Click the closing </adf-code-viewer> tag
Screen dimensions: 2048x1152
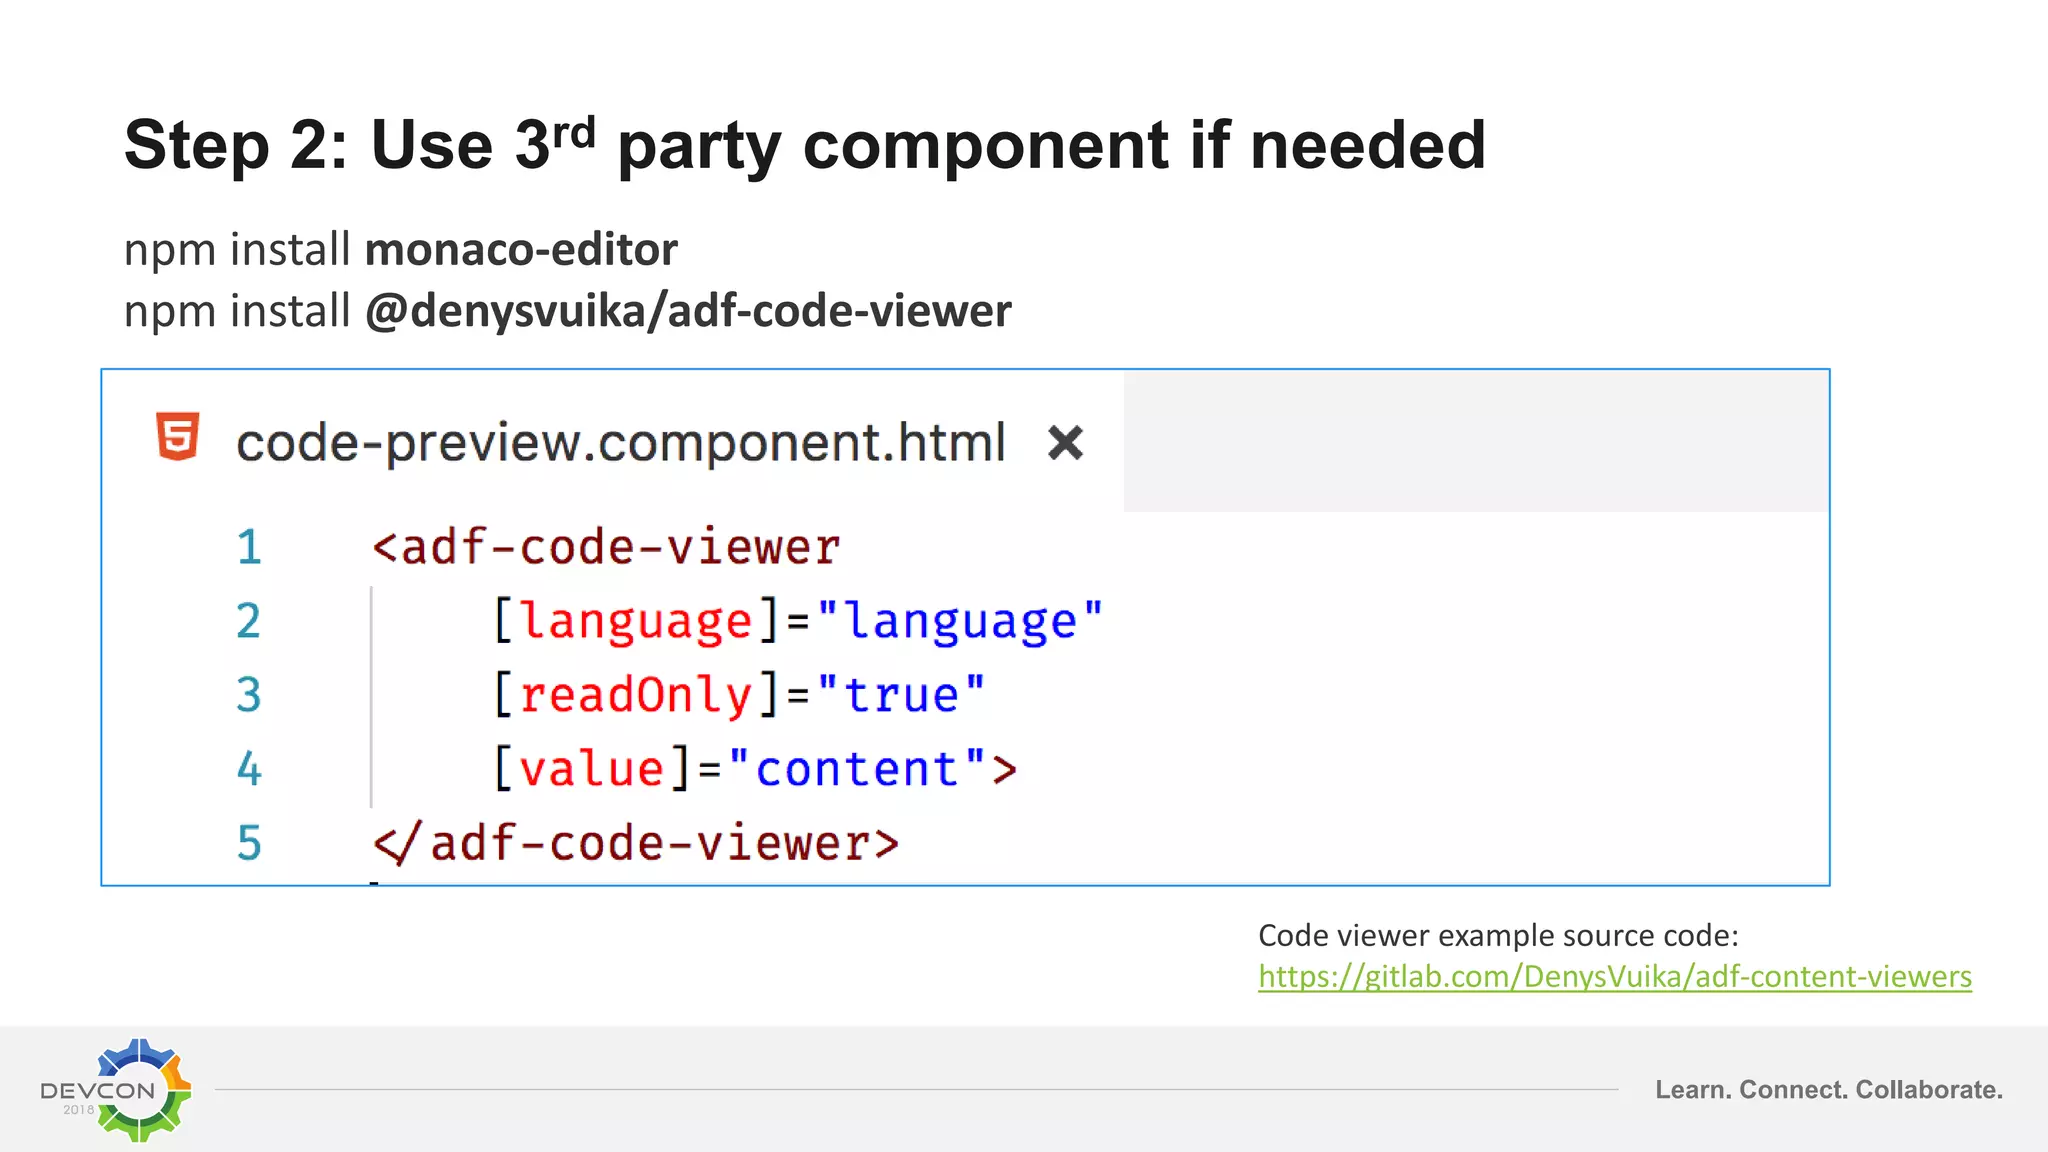[x=636, y=843]
